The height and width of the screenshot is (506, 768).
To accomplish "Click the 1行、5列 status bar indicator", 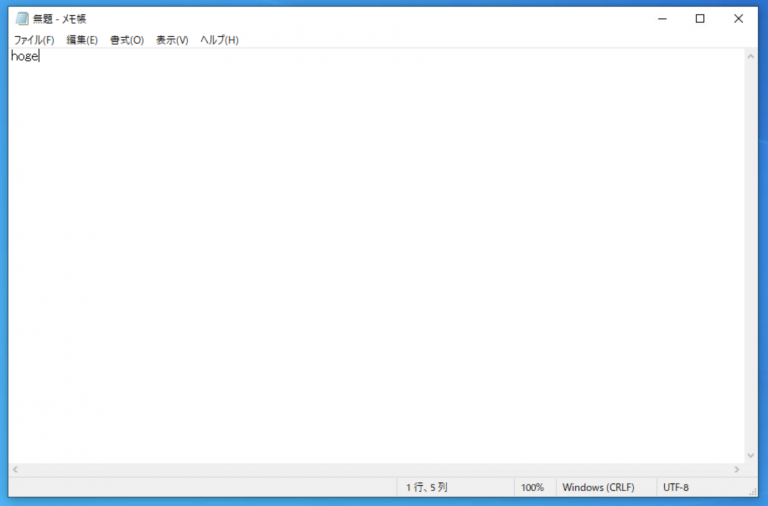I will (x=427, y=488).
